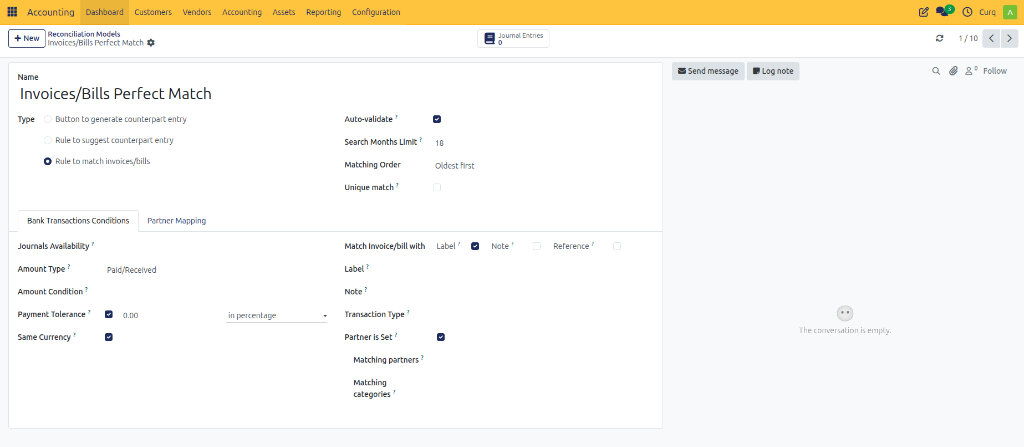Toggle the Label match checkbox
This screenshot has width=1024, height=447.
(x=475, y=246)
